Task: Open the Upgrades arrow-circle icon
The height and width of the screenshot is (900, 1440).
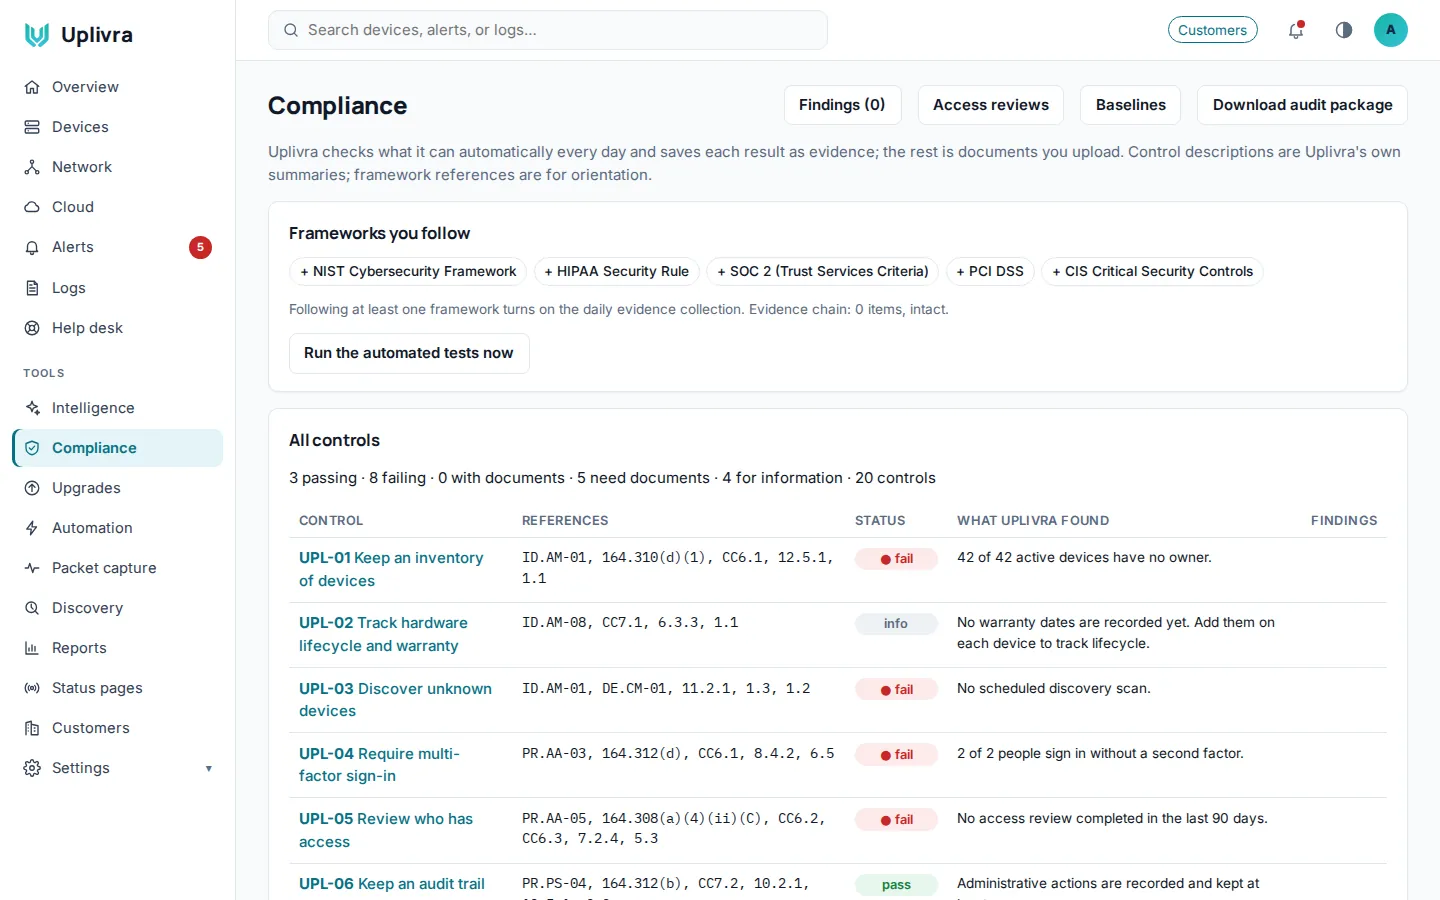Action: (32, 488)
